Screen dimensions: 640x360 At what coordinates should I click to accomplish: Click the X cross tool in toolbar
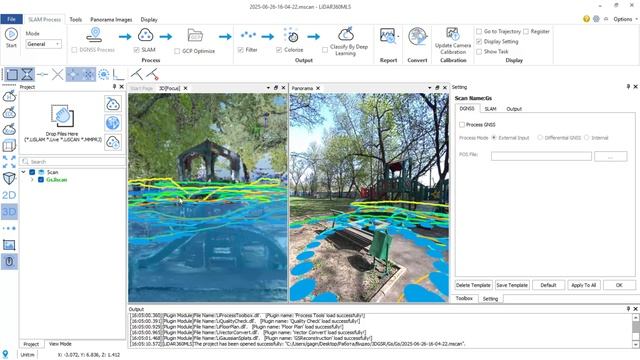[x=58, y=74]
